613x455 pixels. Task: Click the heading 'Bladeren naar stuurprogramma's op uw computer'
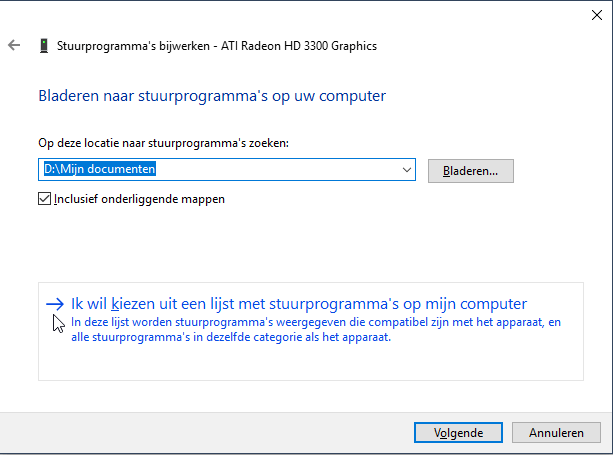tap(212, 96)
